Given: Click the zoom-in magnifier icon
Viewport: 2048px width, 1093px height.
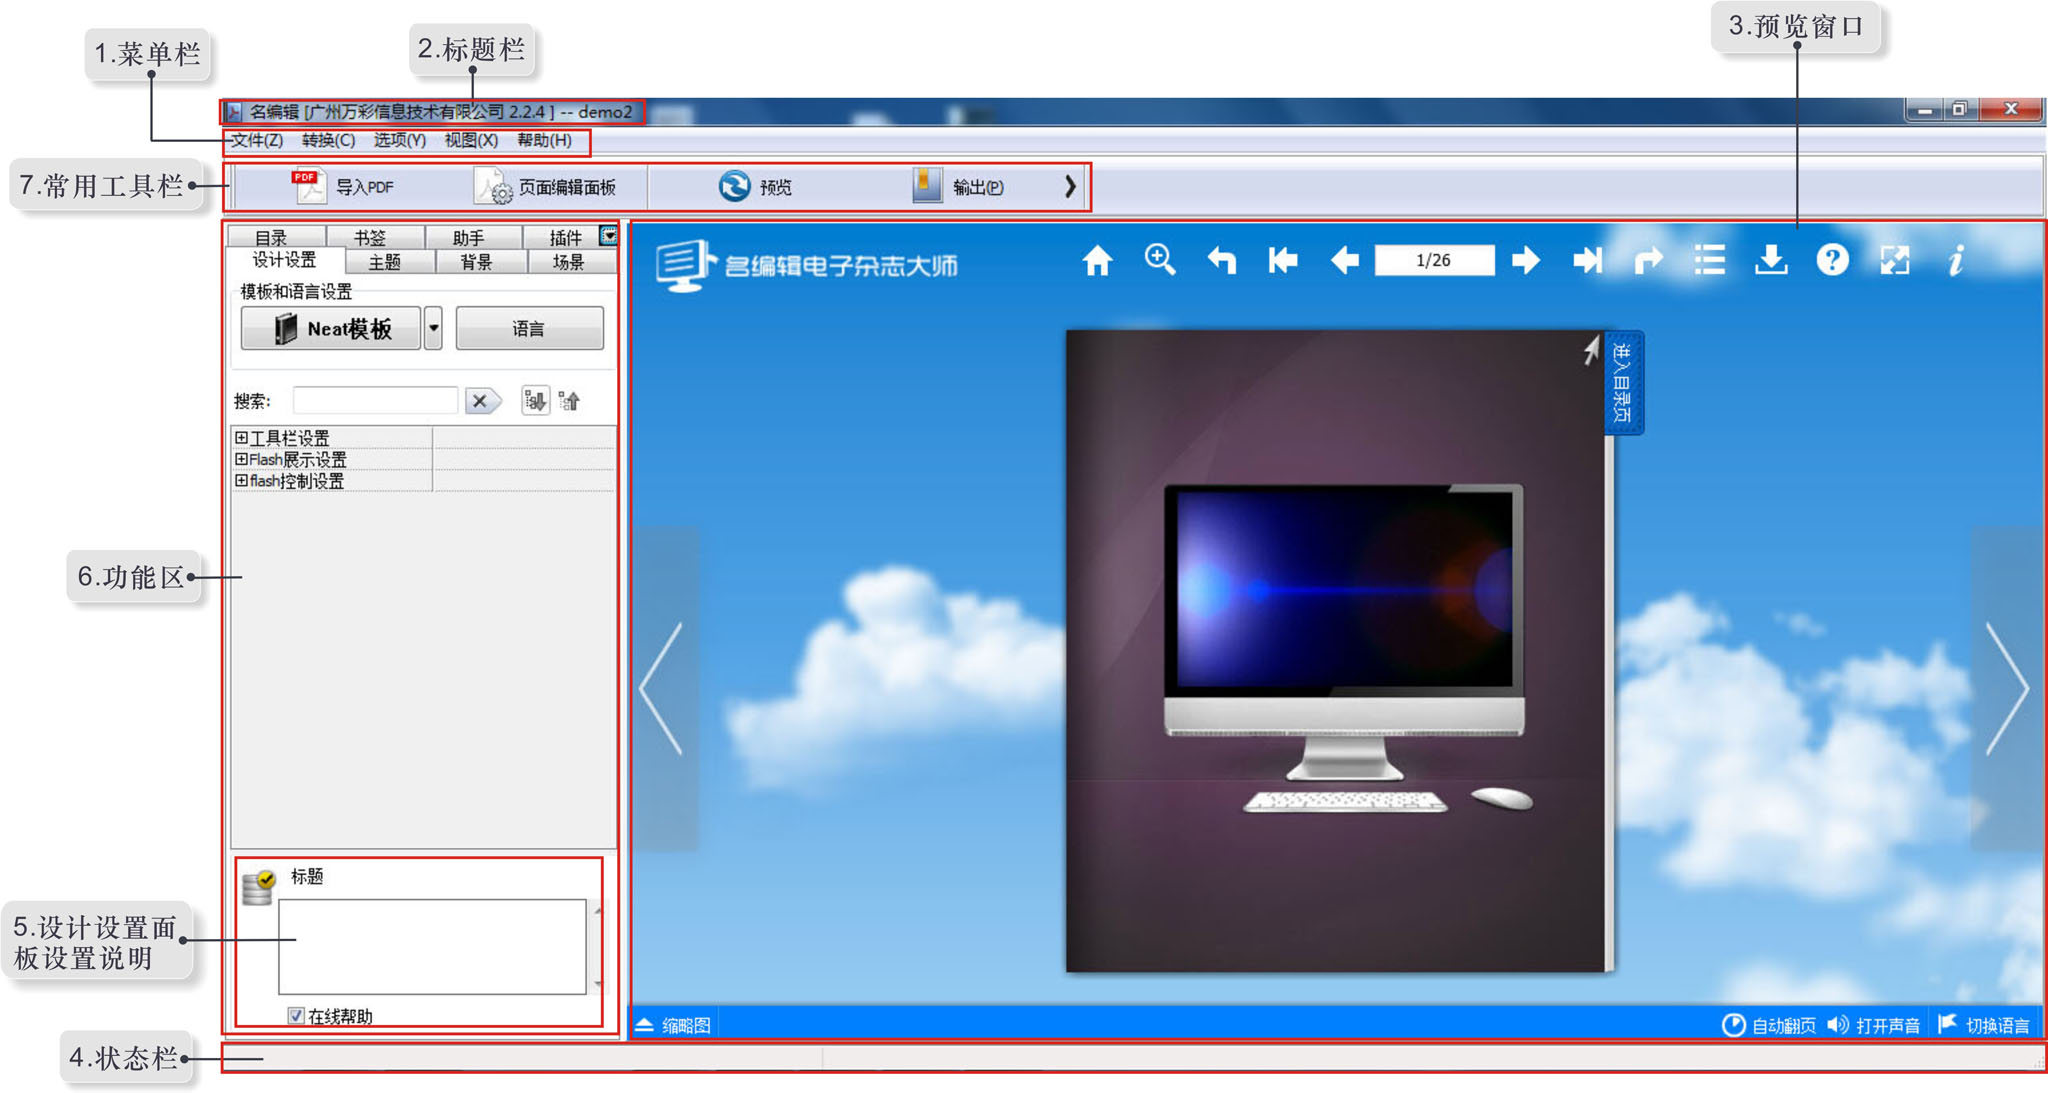Looking at the screenshot, I should [1159, 260].
